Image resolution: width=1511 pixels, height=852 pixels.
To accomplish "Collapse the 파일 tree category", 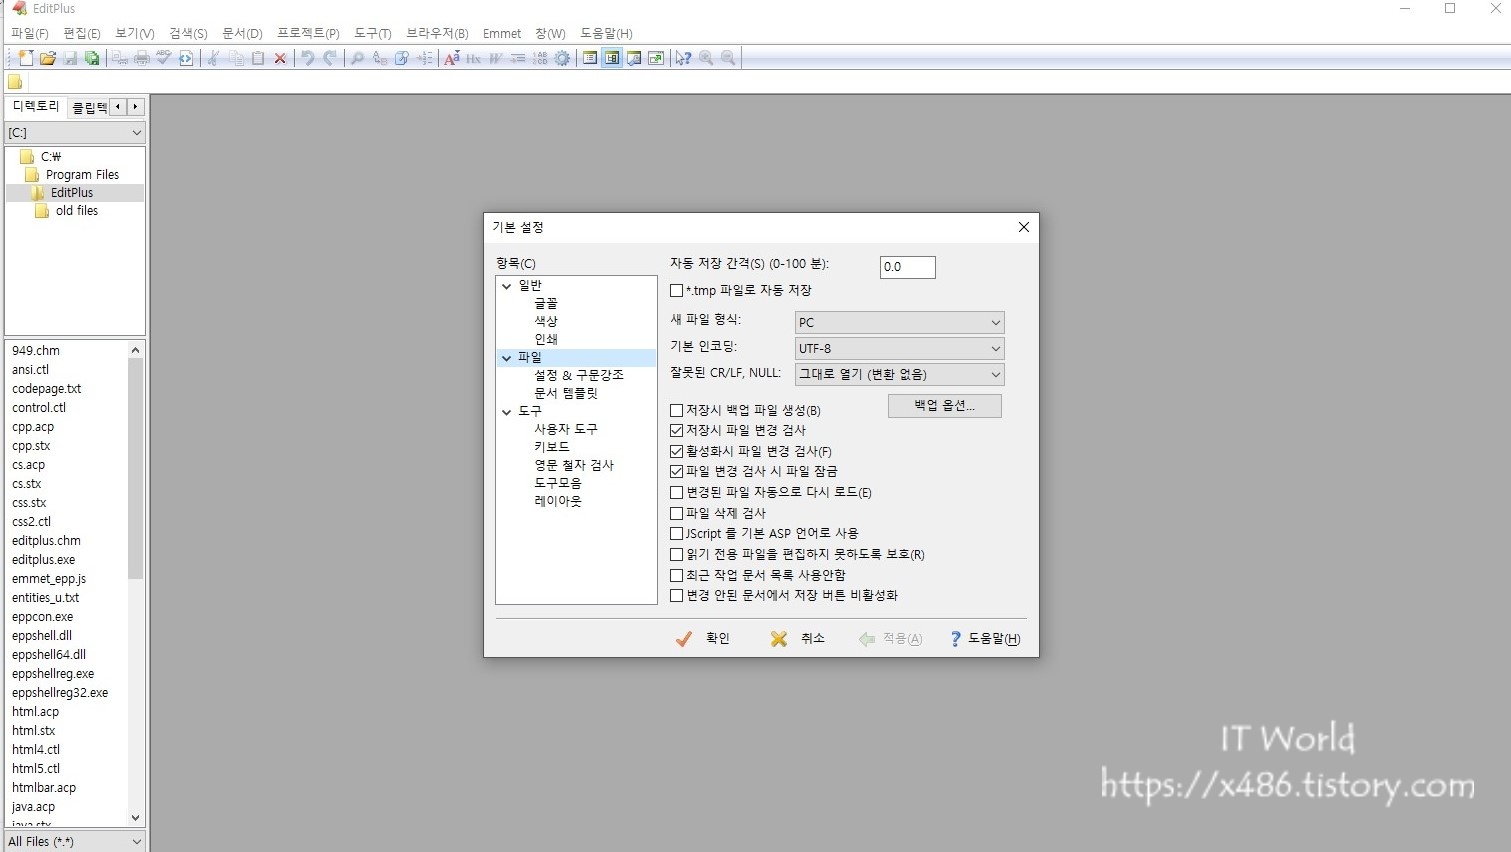I will pyautogui.click(x=506, y=358).
